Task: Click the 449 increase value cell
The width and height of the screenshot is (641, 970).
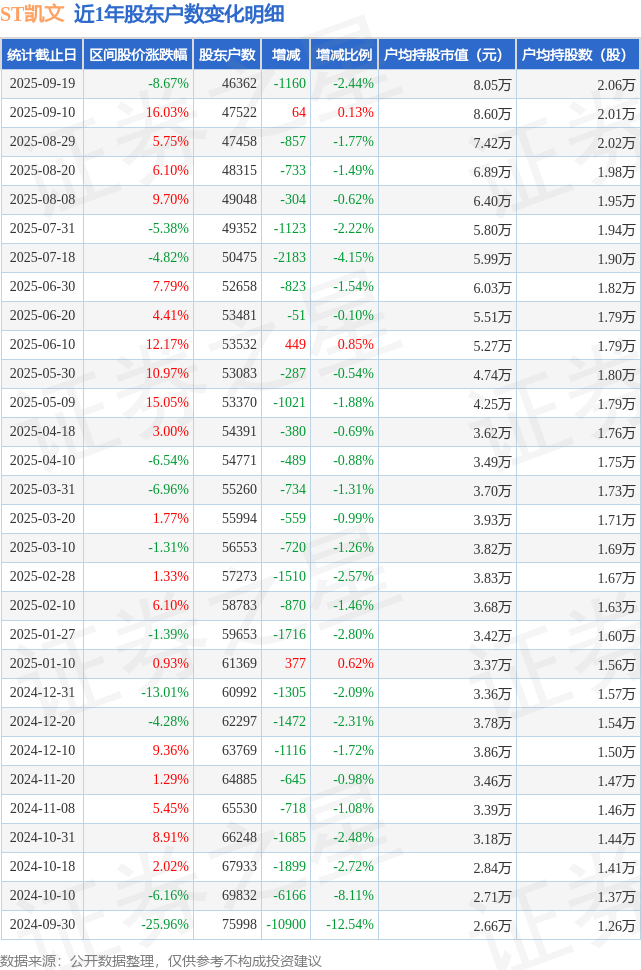Action: 295,345
